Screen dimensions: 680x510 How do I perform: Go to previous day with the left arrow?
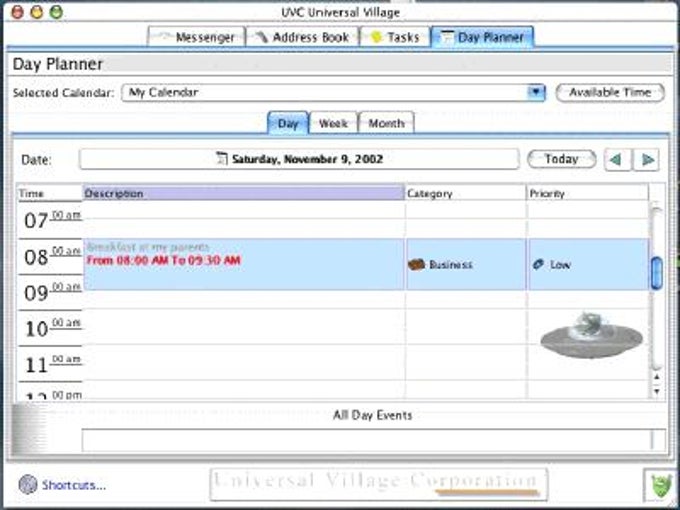pyautogui.click(x=616, y=160)
